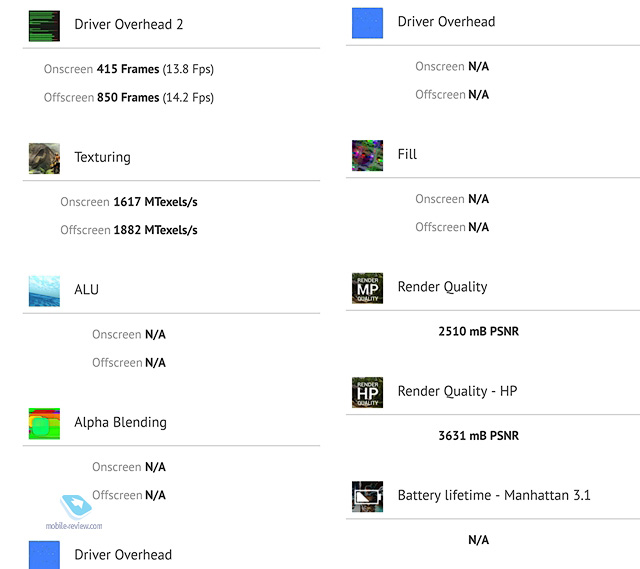
Task: Click Offscreen 1882 MTexels/s result
Action: pyautogui.click(x=129, y=230)
